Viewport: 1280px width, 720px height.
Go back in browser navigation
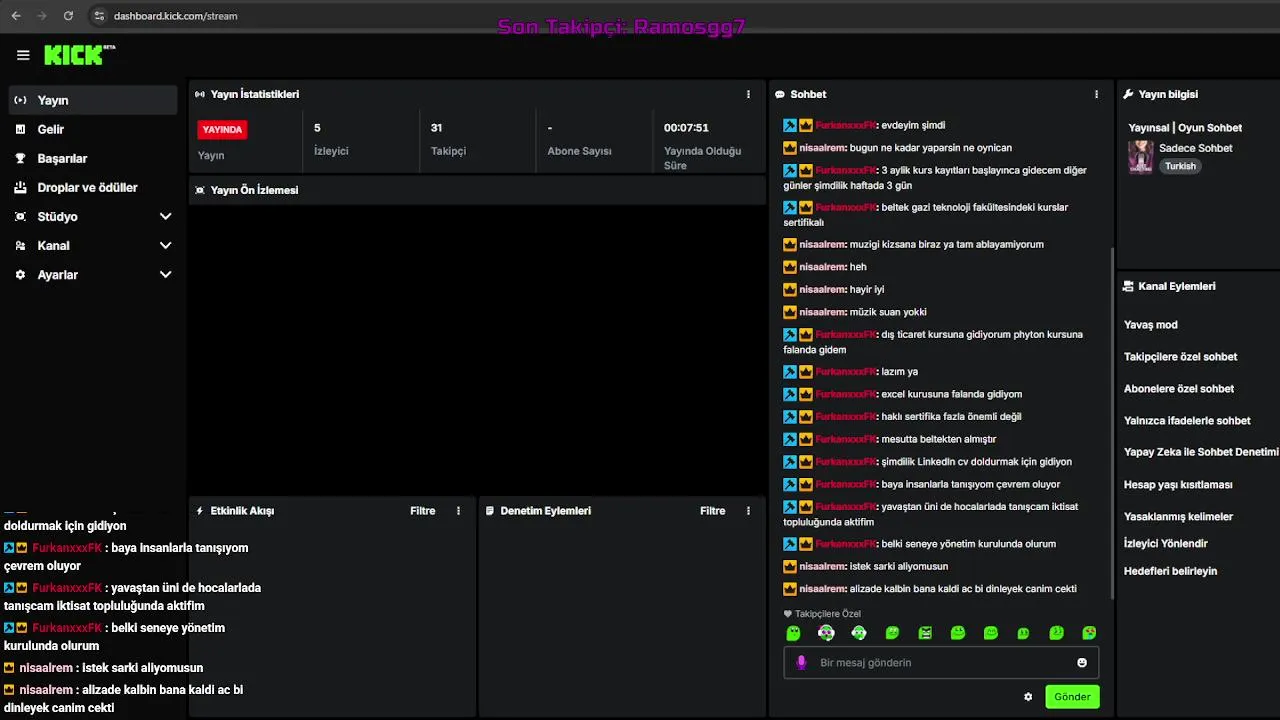16,16
